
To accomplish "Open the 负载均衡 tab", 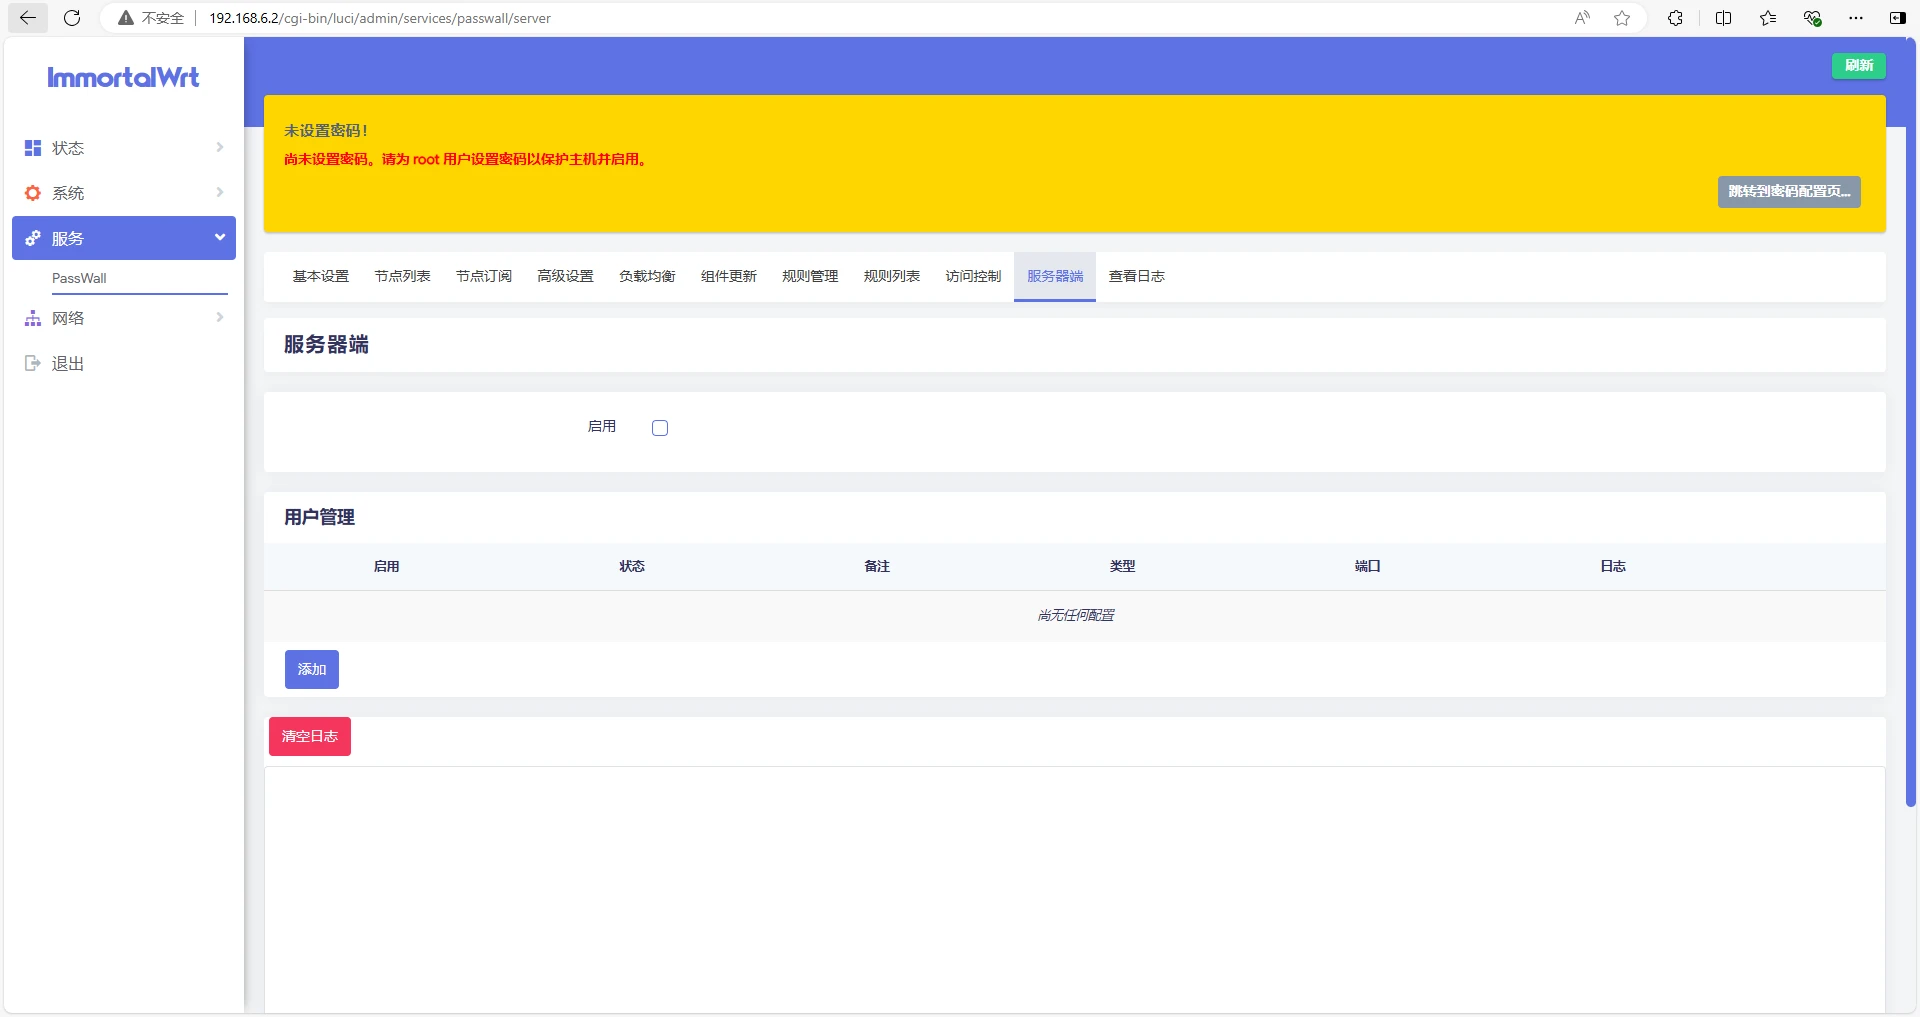I will (x=647, y=276).
